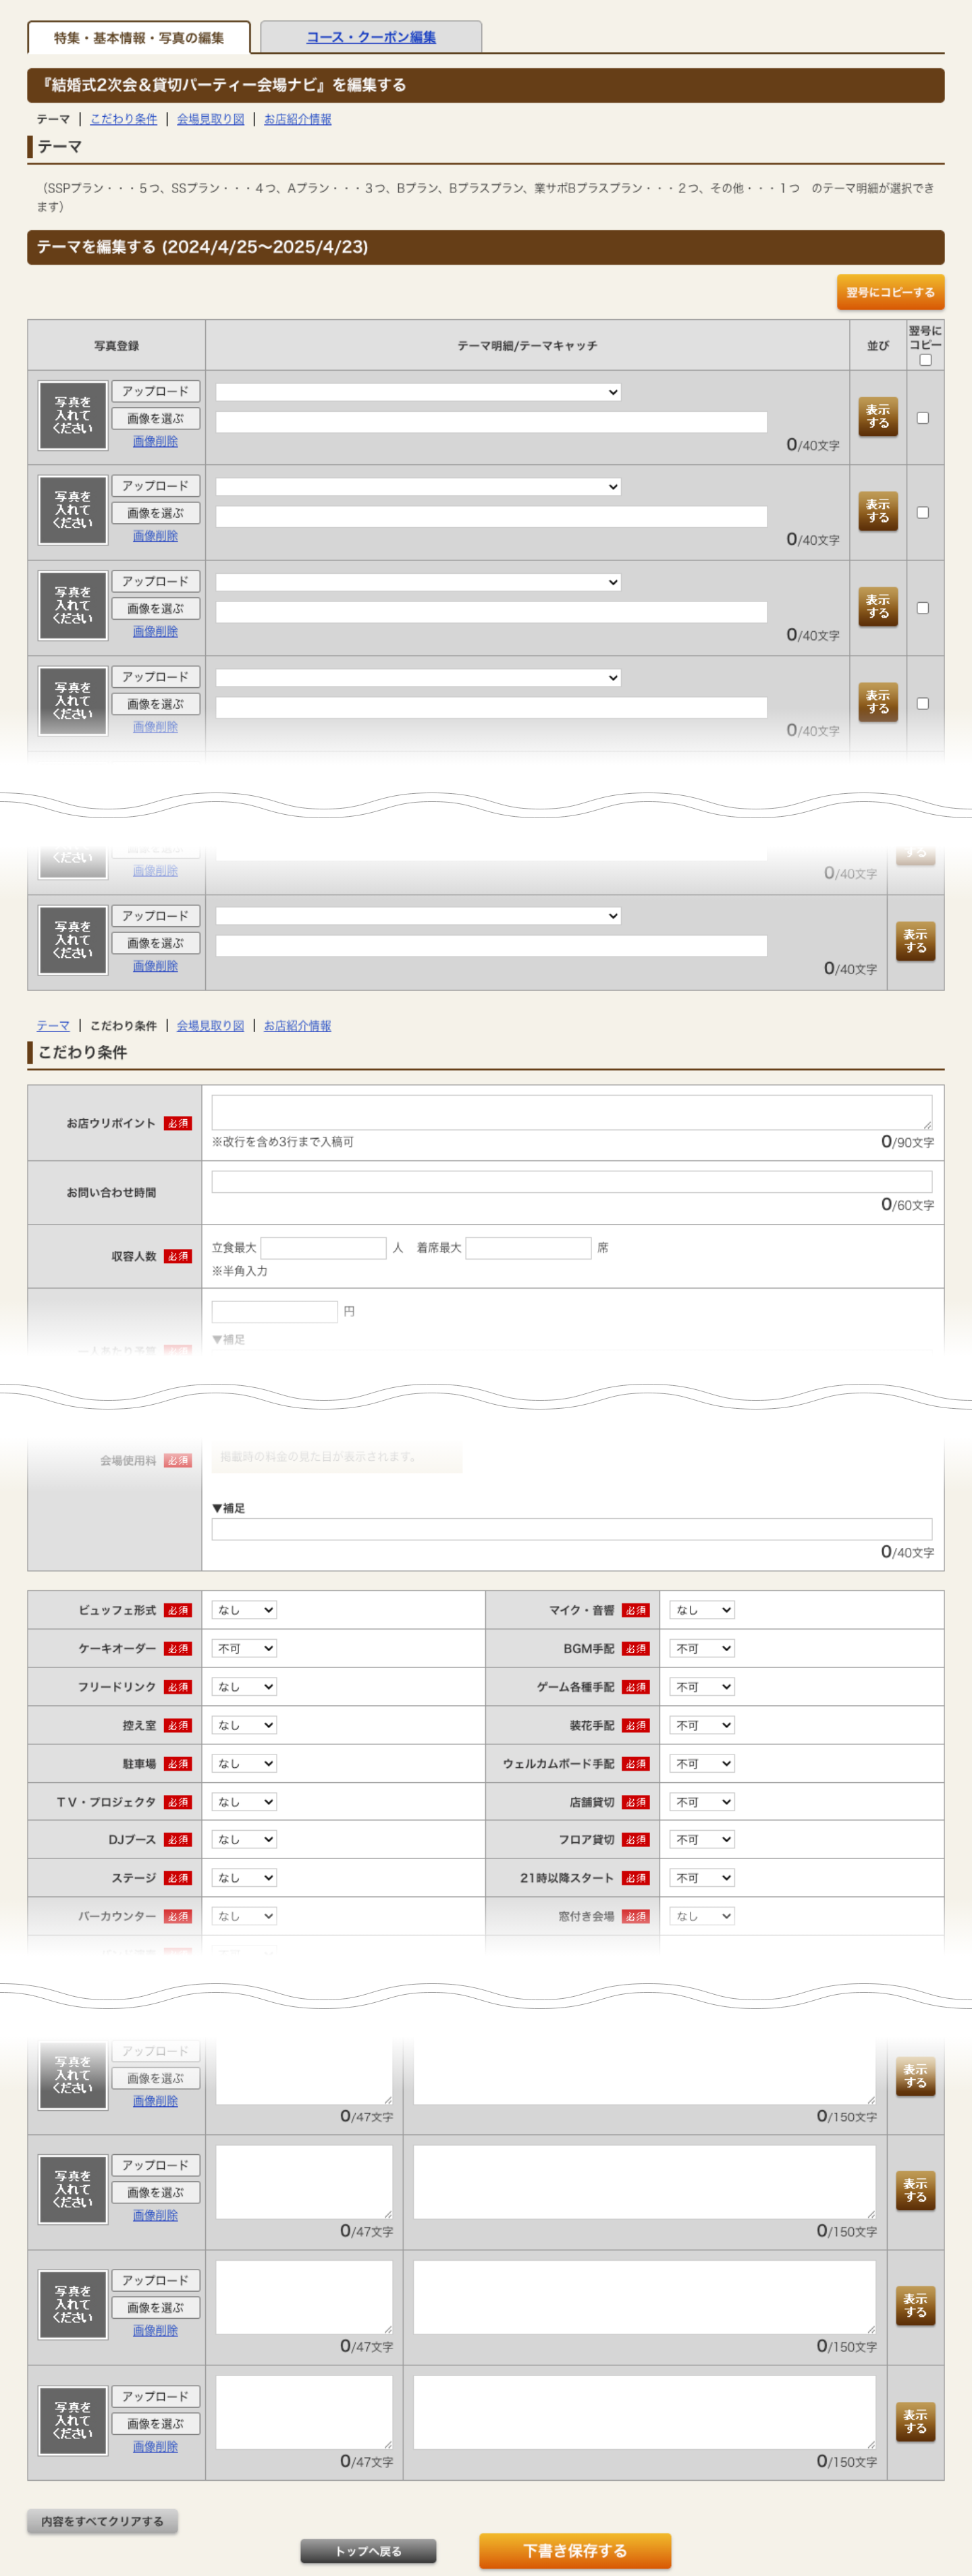Viewport: 972px width, 2576px height.
Task: Click the お店ウリポイント text area
Action: 572,1112
